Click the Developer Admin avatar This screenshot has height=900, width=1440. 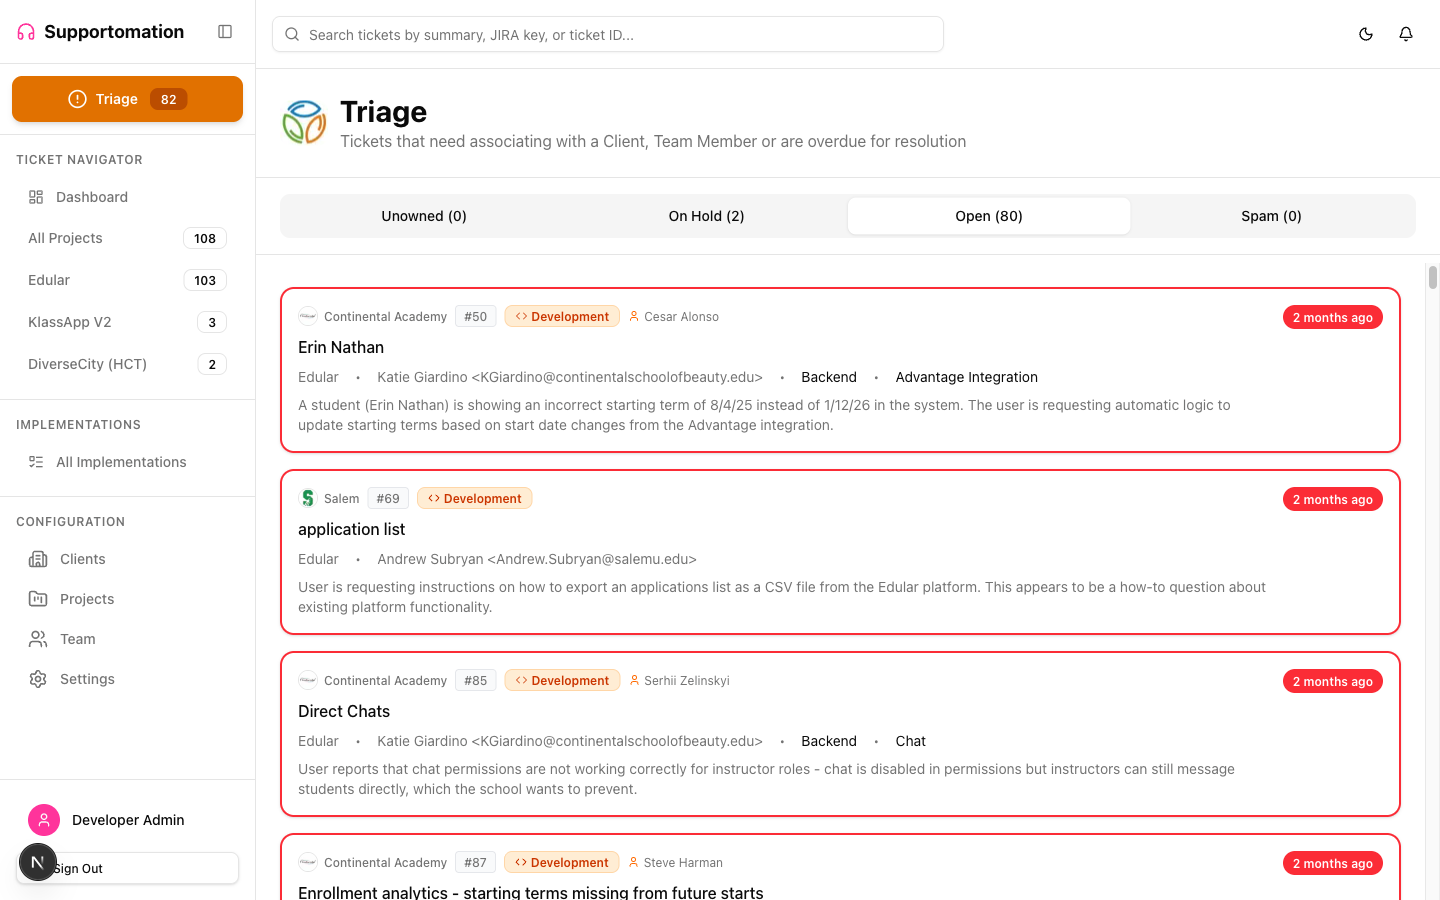[44, 820]
